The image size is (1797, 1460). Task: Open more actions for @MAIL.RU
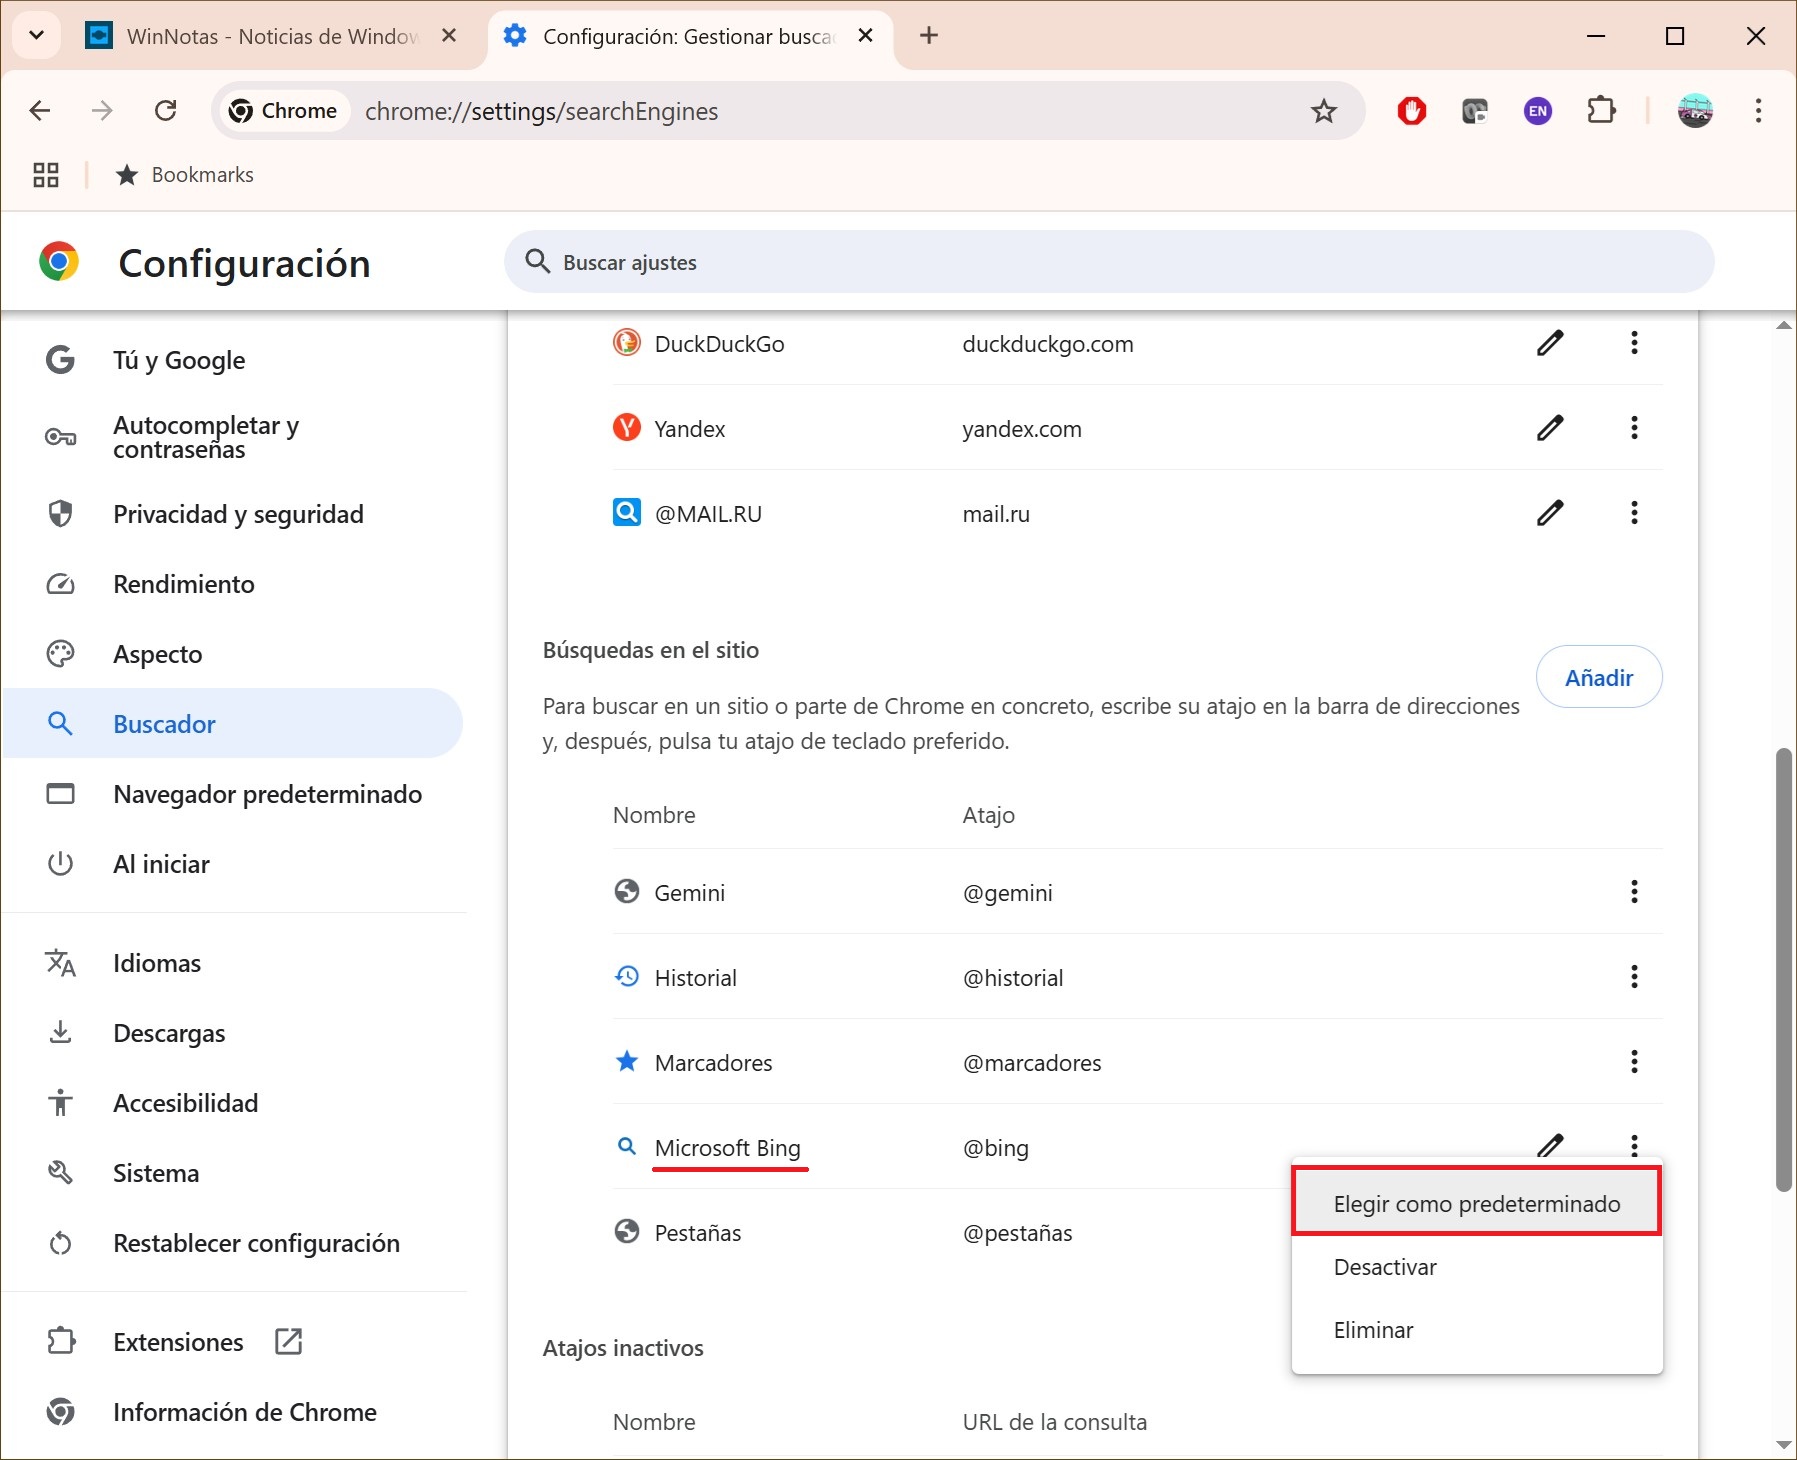1634,513
